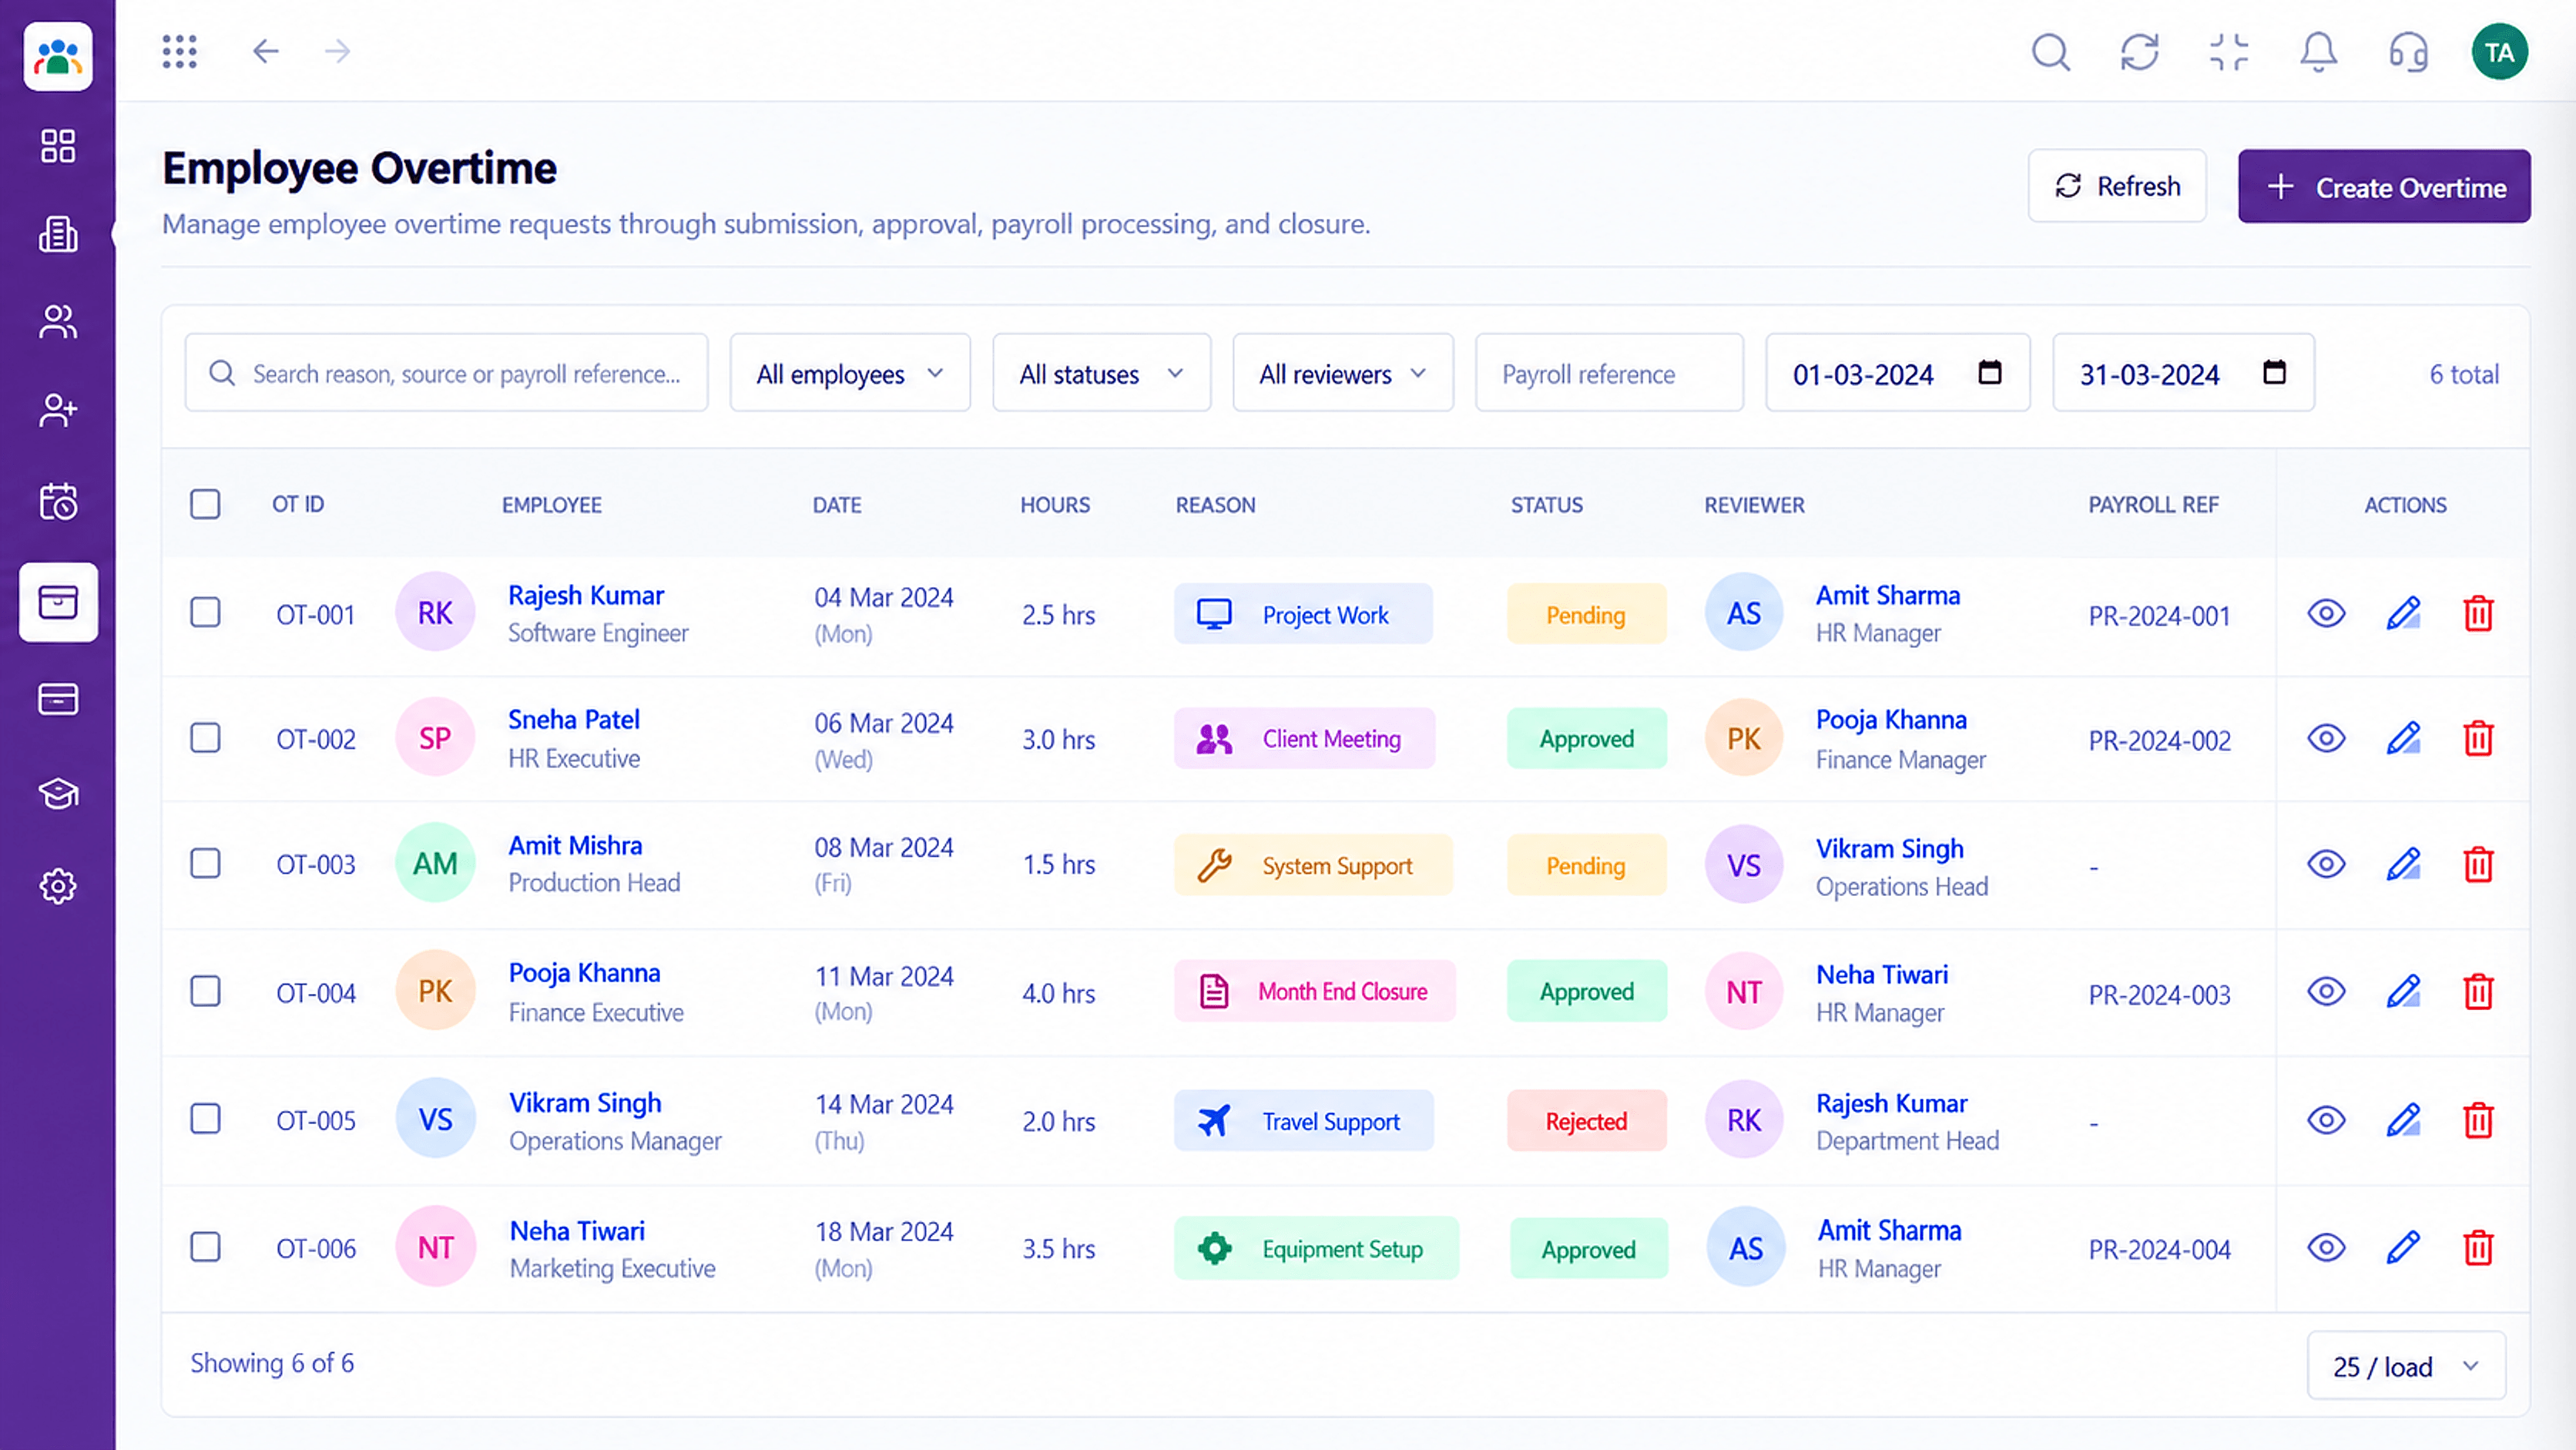Screen dimensions: 2576x1450
Task: Select the active archive box sidebar icon
Action: 58,602
